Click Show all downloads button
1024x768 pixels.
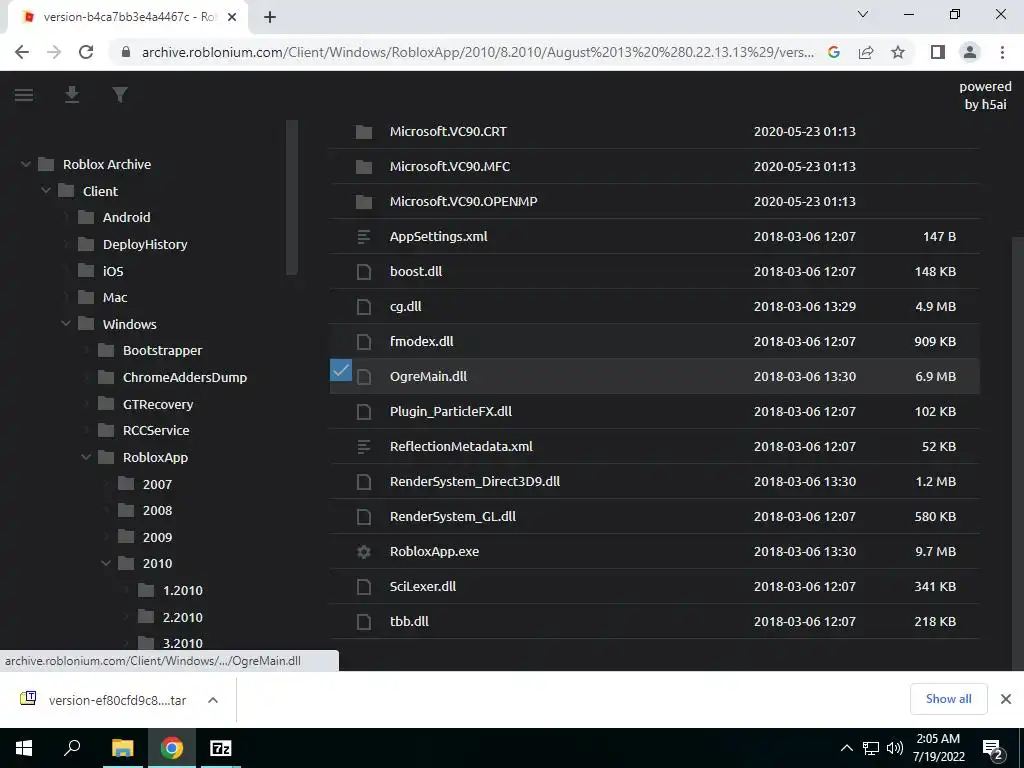[x=948, y=699]
